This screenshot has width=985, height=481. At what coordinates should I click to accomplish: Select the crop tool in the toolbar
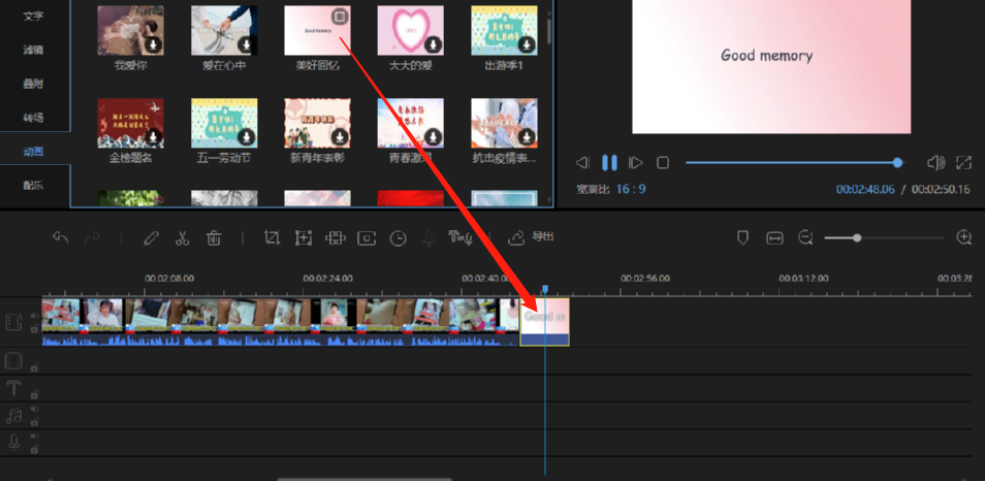pos(271,238)
